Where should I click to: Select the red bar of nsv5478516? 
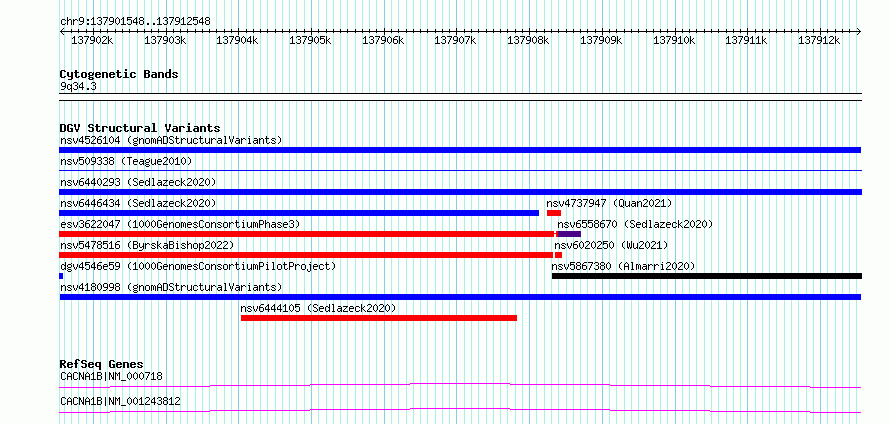click(306, 255)
